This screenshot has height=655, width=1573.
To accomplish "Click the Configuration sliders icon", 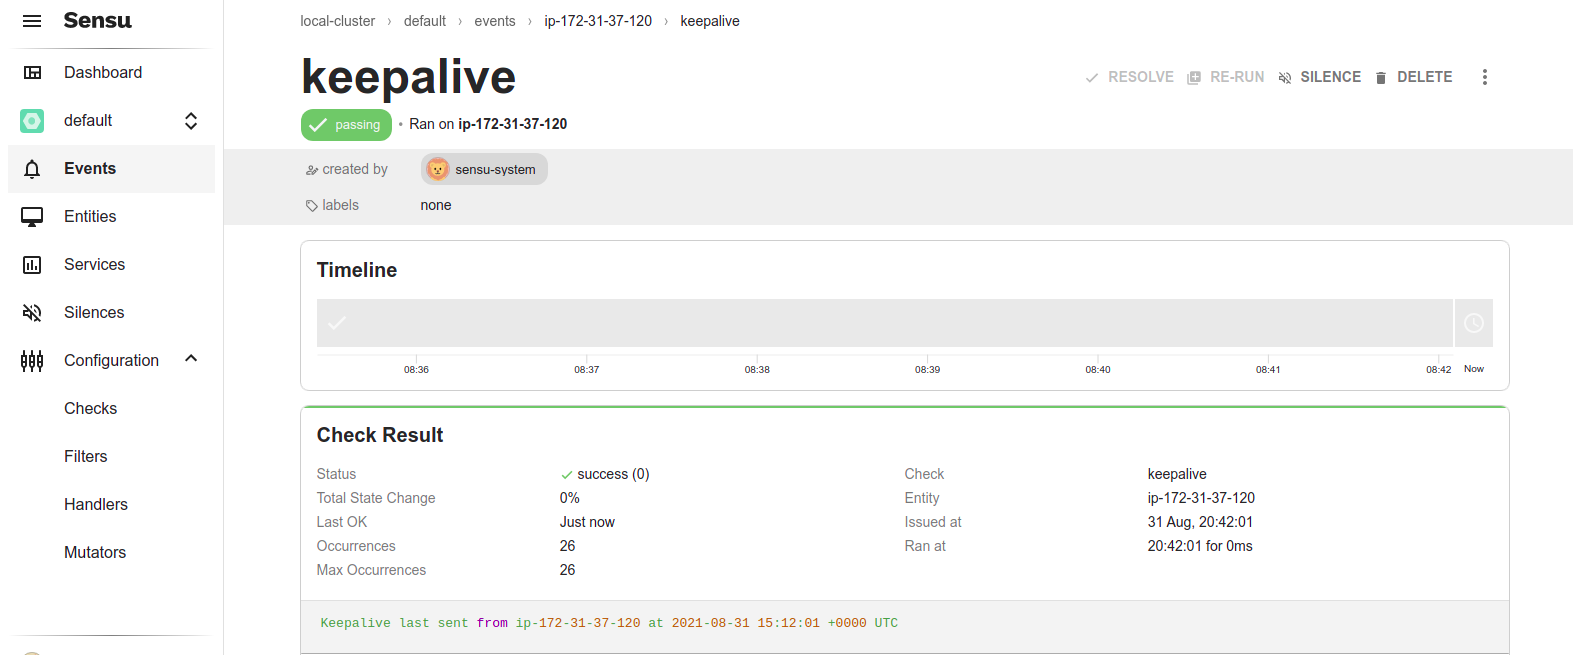I will [32, 361].
